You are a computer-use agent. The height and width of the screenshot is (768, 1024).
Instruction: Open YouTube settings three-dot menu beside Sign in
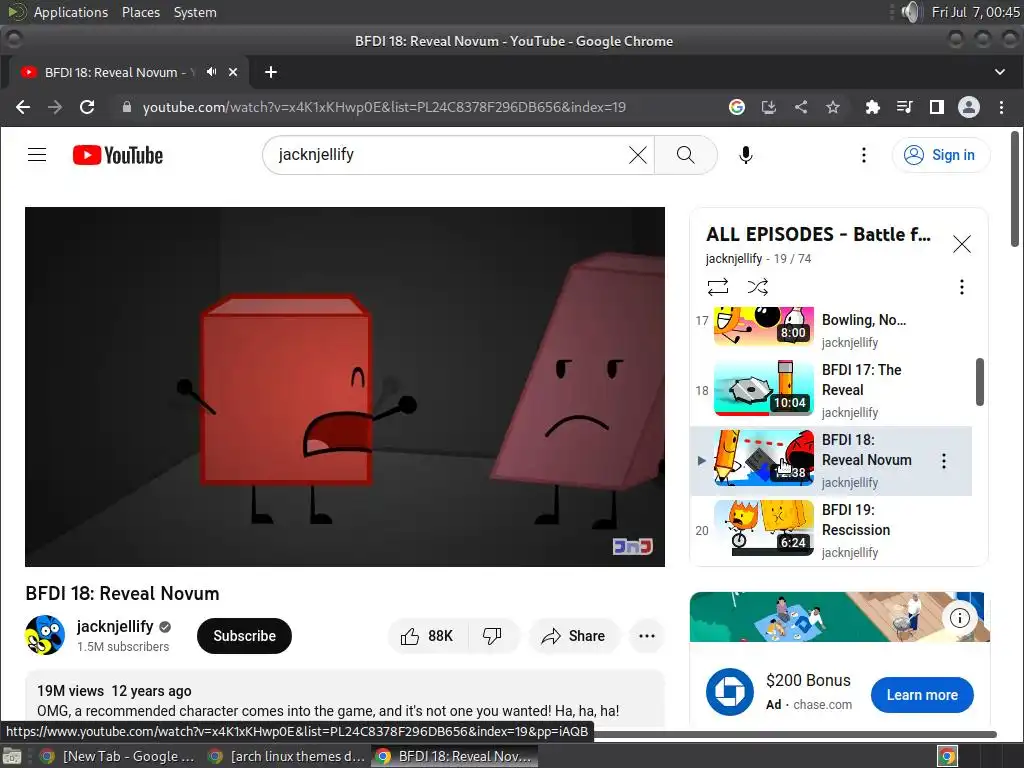(863, 155)
